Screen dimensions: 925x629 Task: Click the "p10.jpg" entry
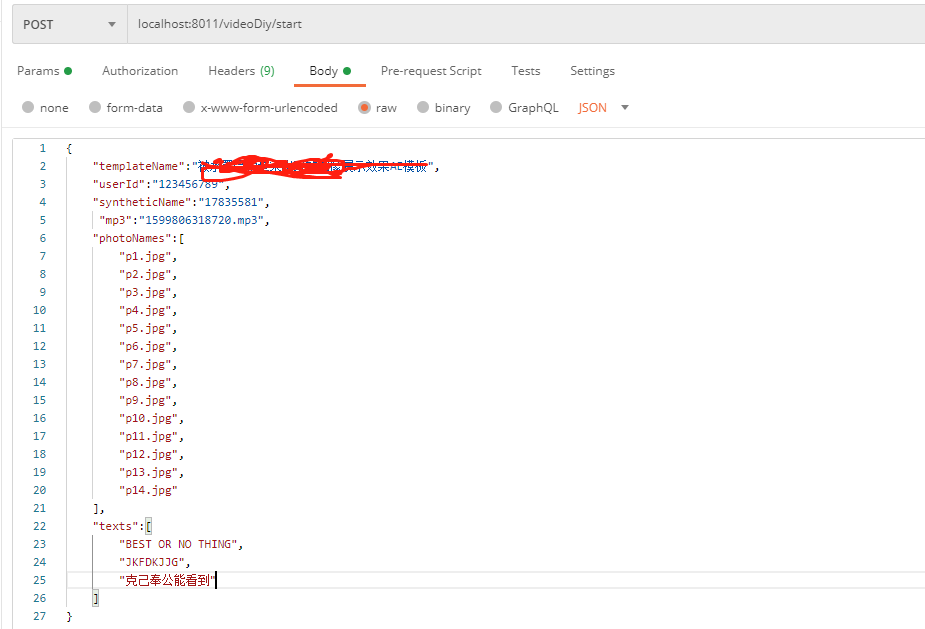pyautogui.click(x=149, y=418)
